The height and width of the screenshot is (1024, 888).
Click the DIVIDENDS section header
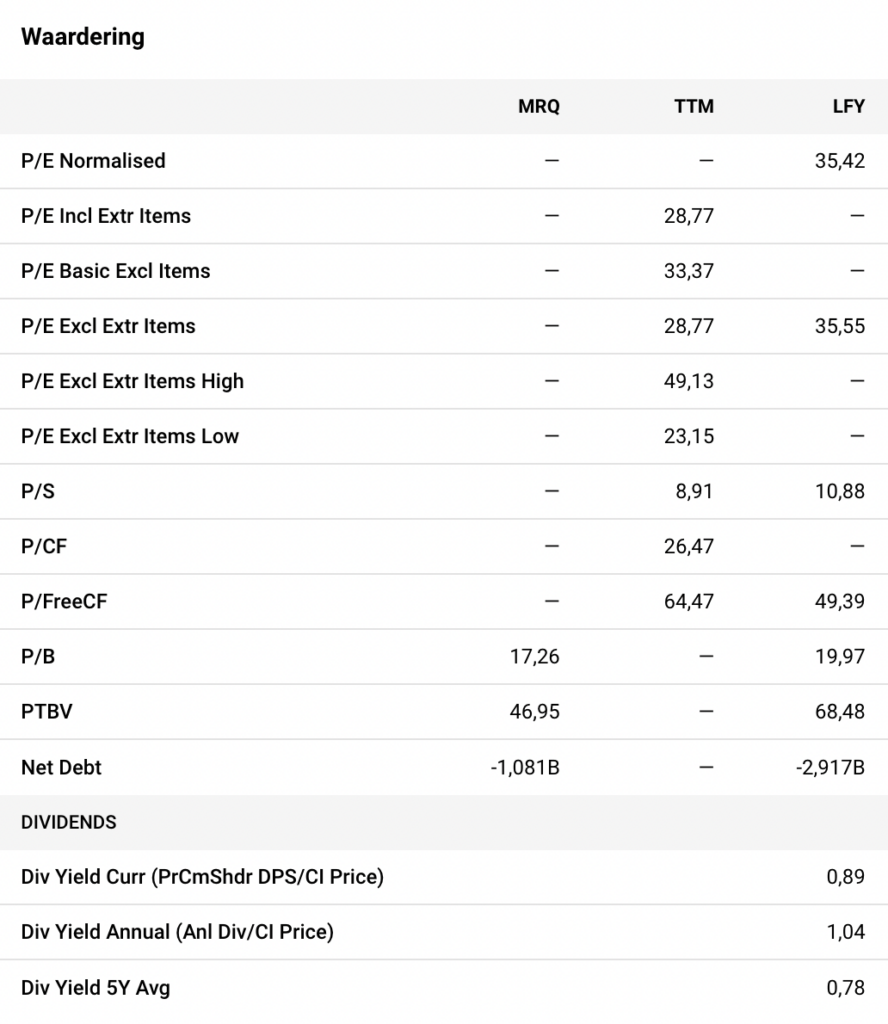point(69,822)
